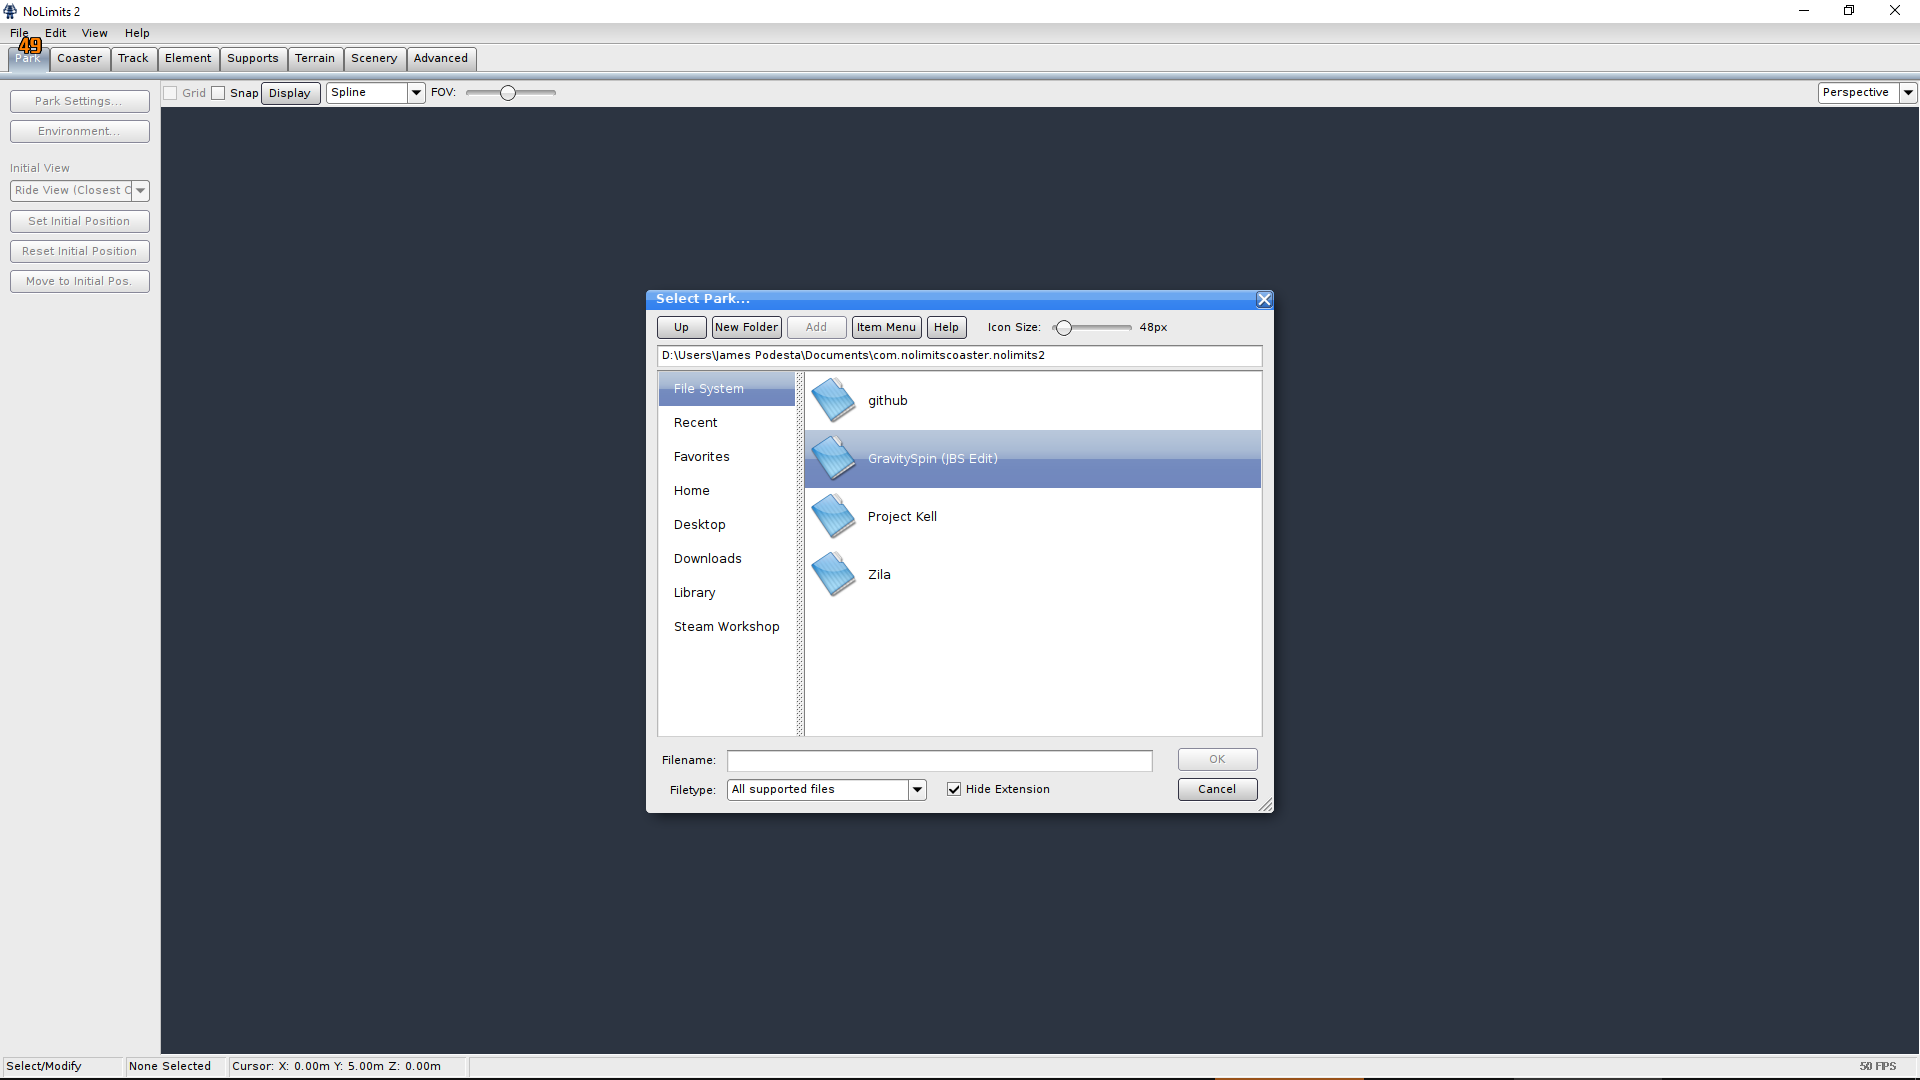The width and height of the screenshot is (1920, 1080).
Task: Switch to the Coaster tab
Action: (x=79, y=58)
